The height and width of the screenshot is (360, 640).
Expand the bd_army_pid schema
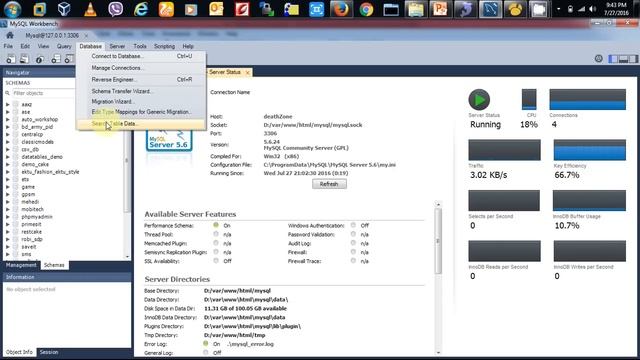coord(8,127)
